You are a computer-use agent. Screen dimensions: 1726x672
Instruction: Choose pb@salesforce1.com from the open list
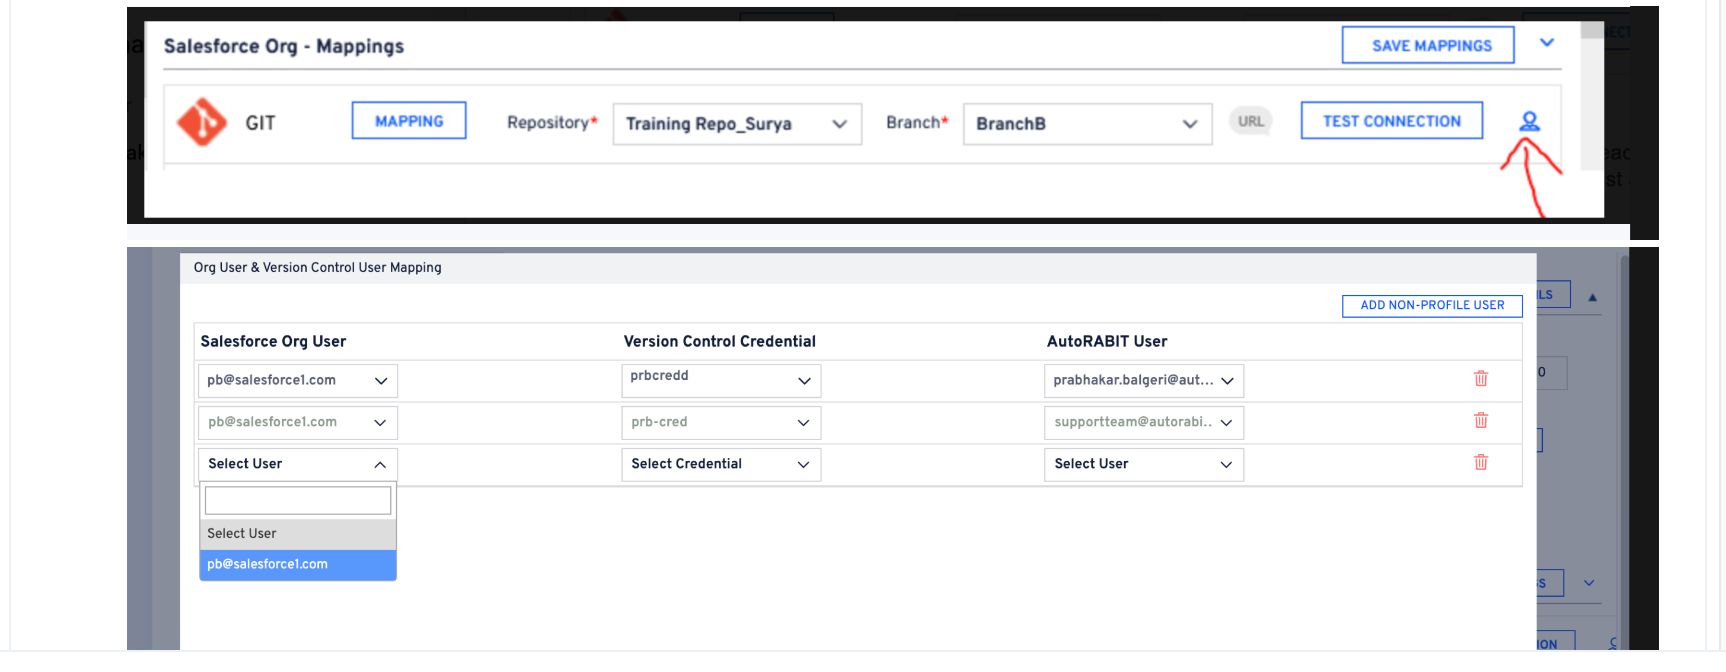pos(298,564)
